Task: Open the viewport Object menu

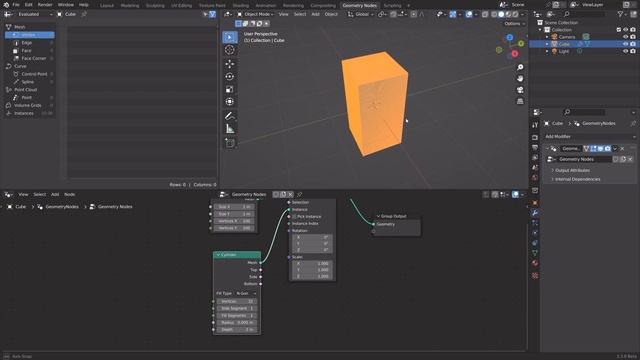Action: 331,14
